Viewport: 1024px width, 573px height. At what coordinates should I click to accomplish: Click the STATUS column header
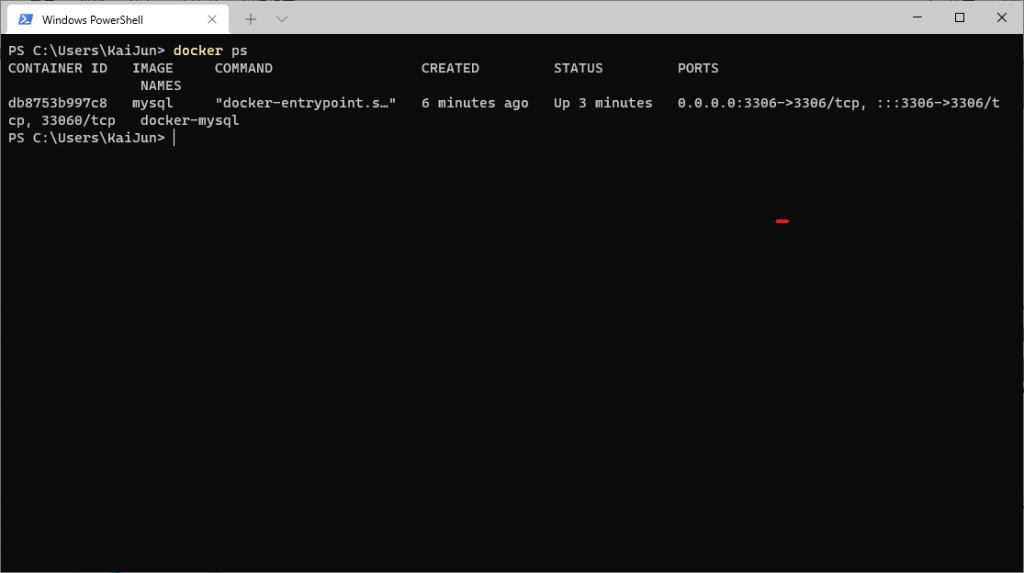[578, 68]
